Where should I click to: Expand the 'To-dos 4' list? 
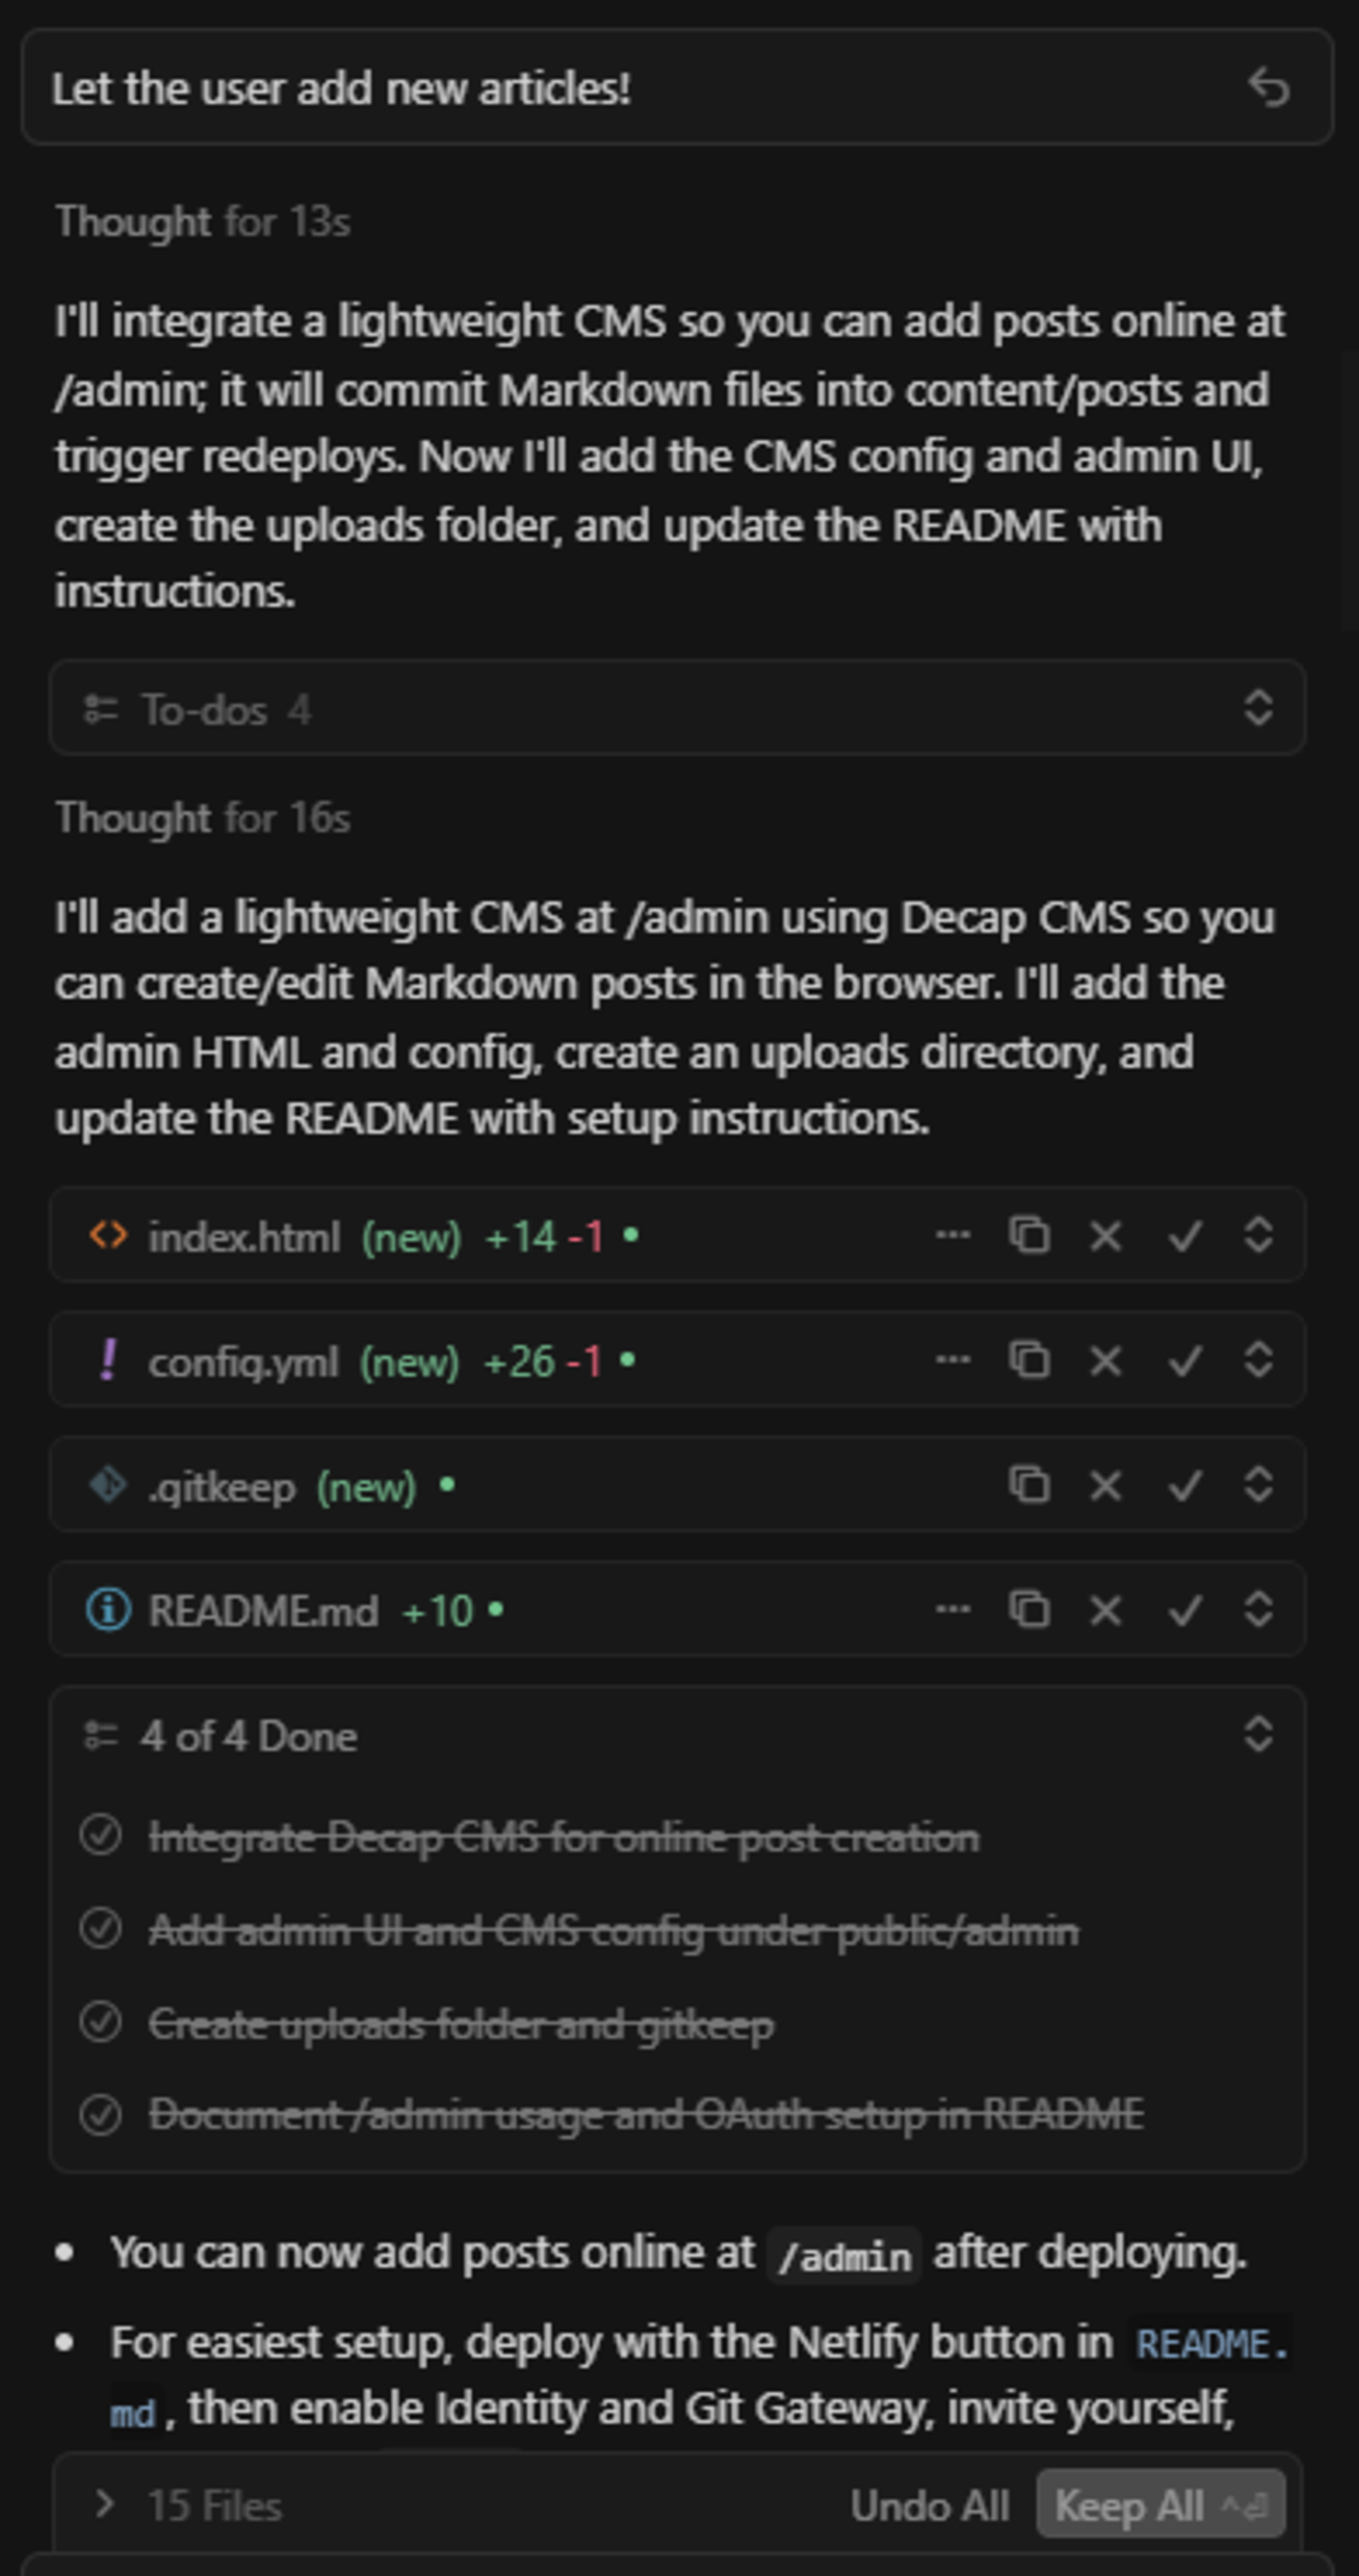1258,710
